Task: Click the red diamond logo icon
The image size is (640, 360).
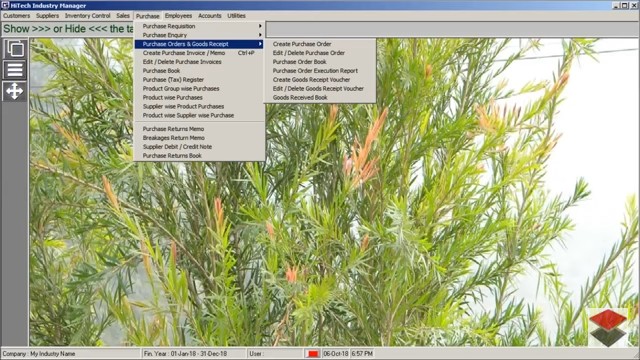Action: point(608,327)
